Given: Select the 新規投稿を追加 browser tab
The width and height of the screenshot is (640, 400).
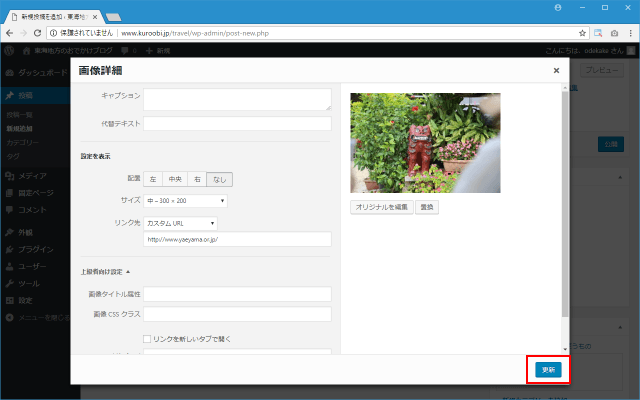Looking at the screenshot, I should tap(53, 17).
